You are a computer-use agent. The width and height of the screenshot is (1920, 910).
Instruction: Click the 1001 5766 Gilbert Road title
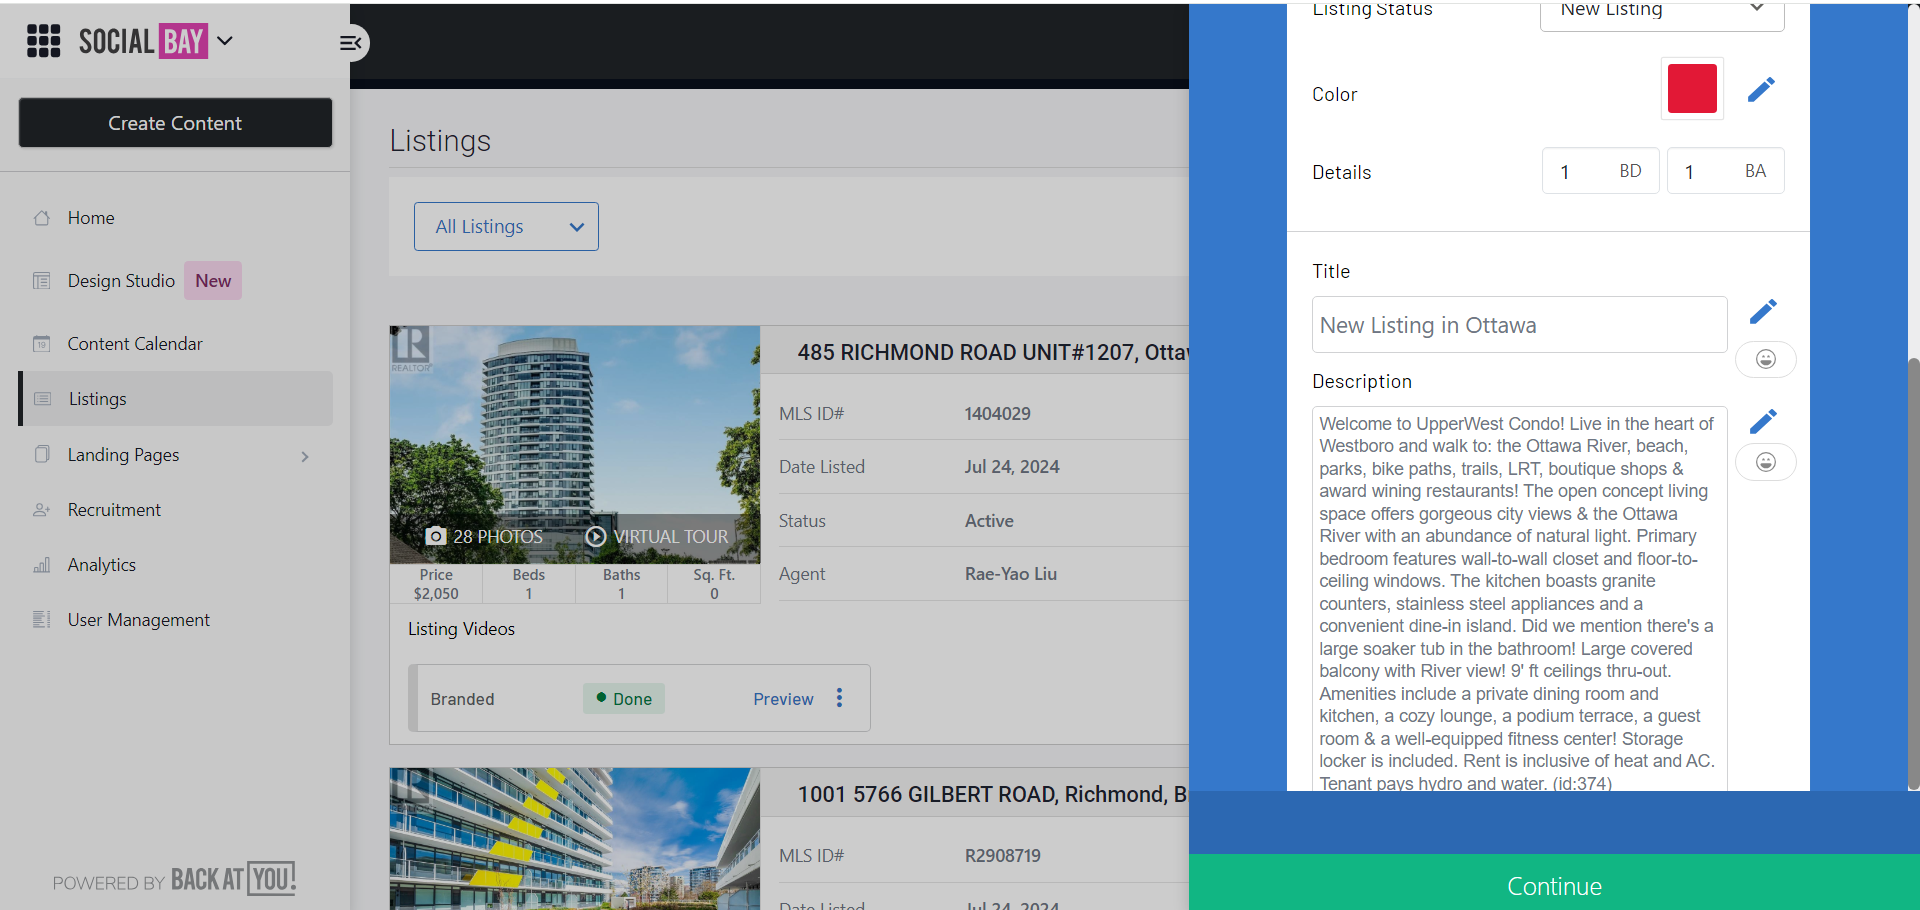[992, 795]
